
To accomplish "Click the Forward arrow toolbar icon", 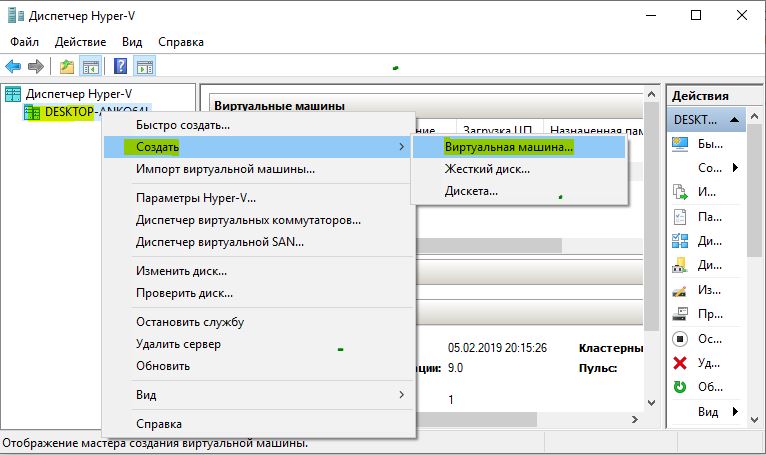I will 36,66.
